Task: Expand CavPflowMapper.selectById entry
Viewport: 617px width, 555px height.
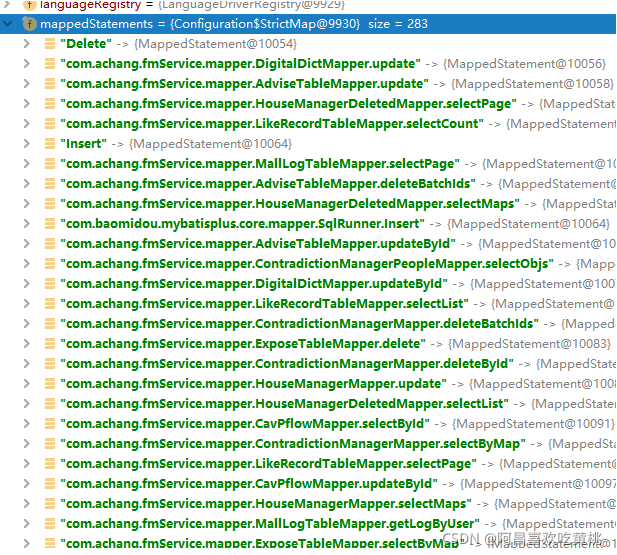Action: [27, 424]
